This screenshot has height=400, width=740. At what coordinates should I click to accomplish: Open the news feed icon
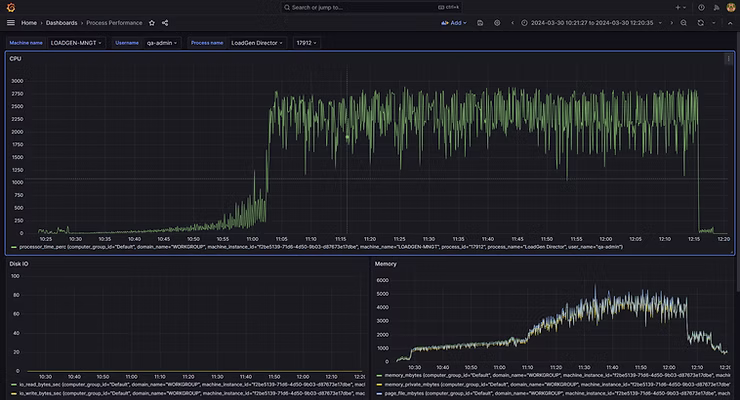click(x=716, y=8)
